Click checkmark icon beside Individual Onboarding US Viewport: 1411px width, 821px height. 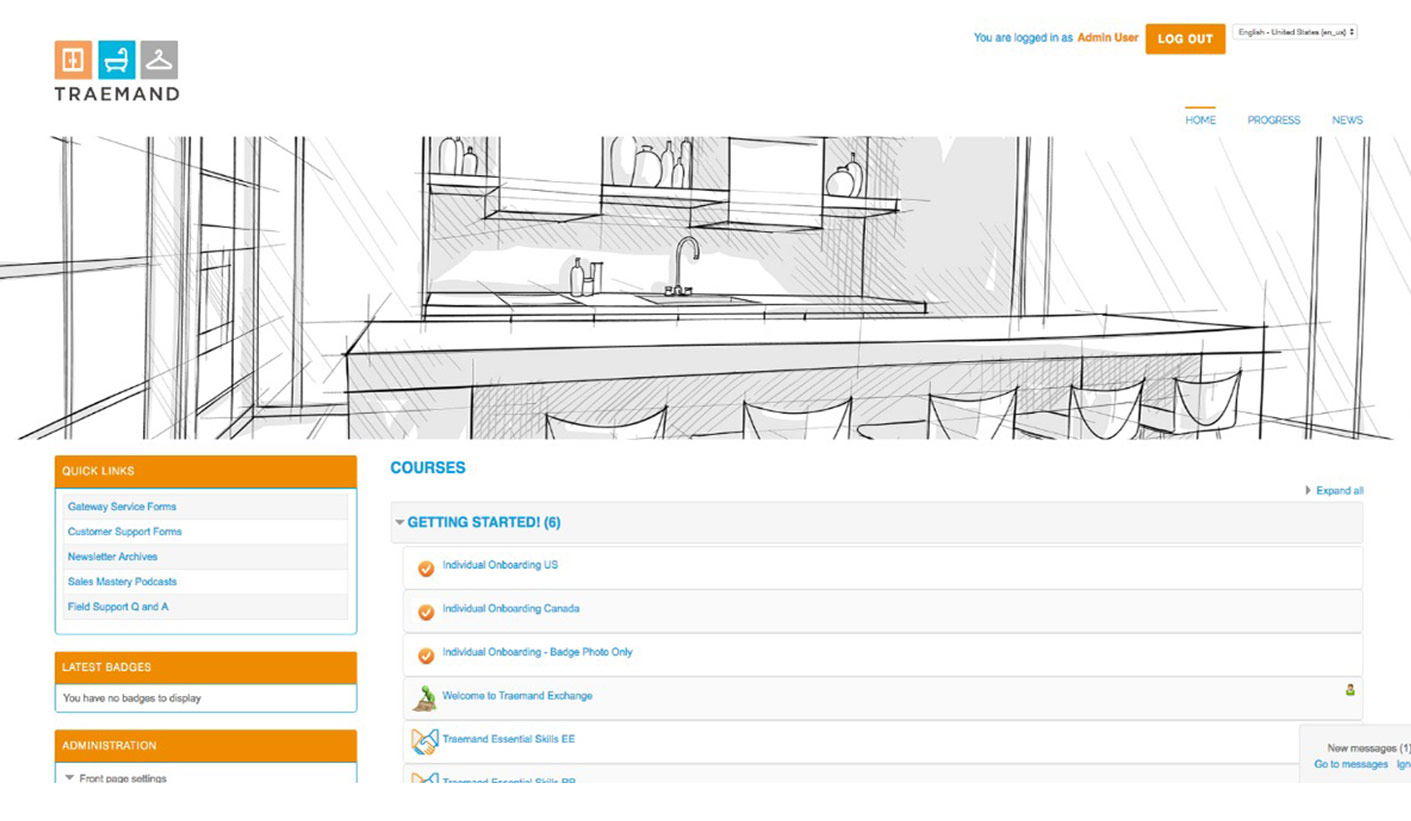click(x=426, y=568)
